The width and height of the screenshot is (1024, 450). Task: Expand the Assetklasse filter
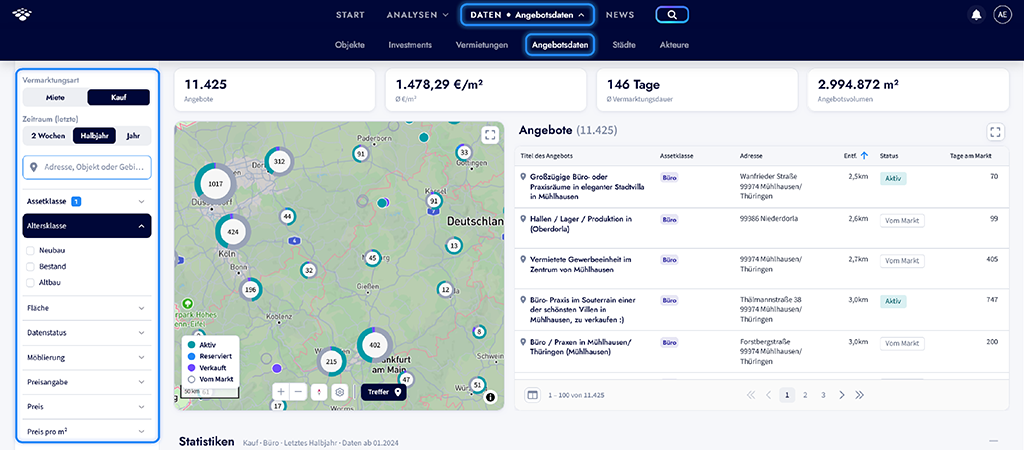point(87,202)
